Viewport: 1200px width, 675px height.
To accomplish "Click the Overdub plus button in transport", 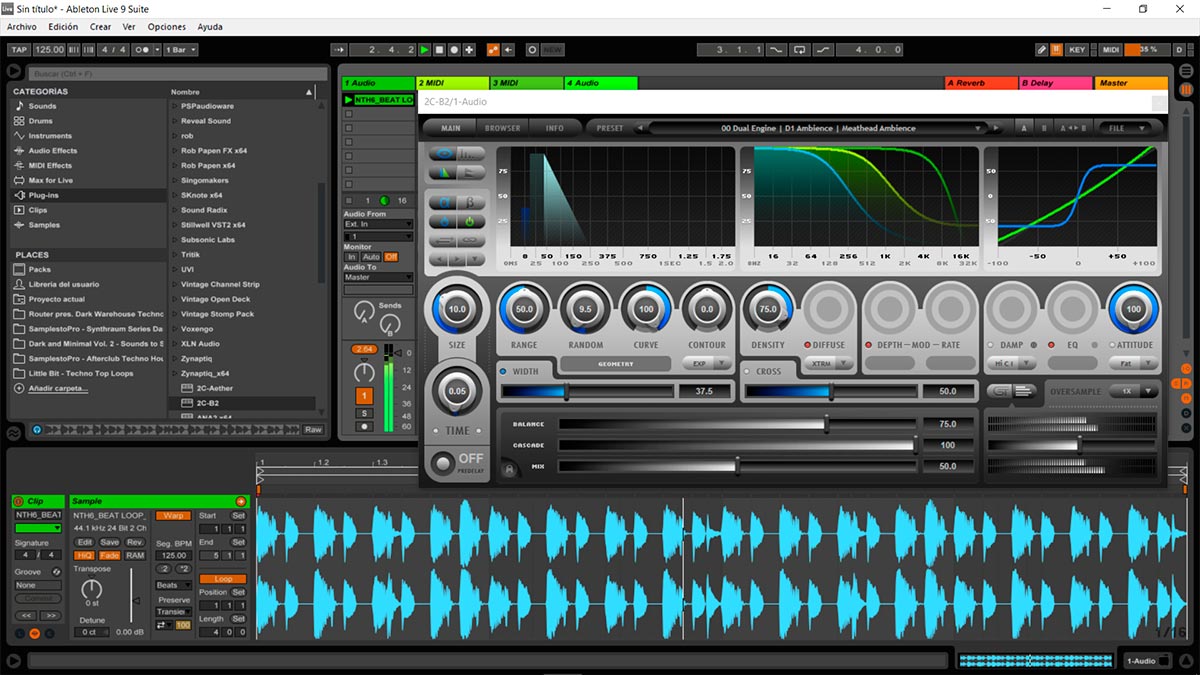I will (469, 49).
